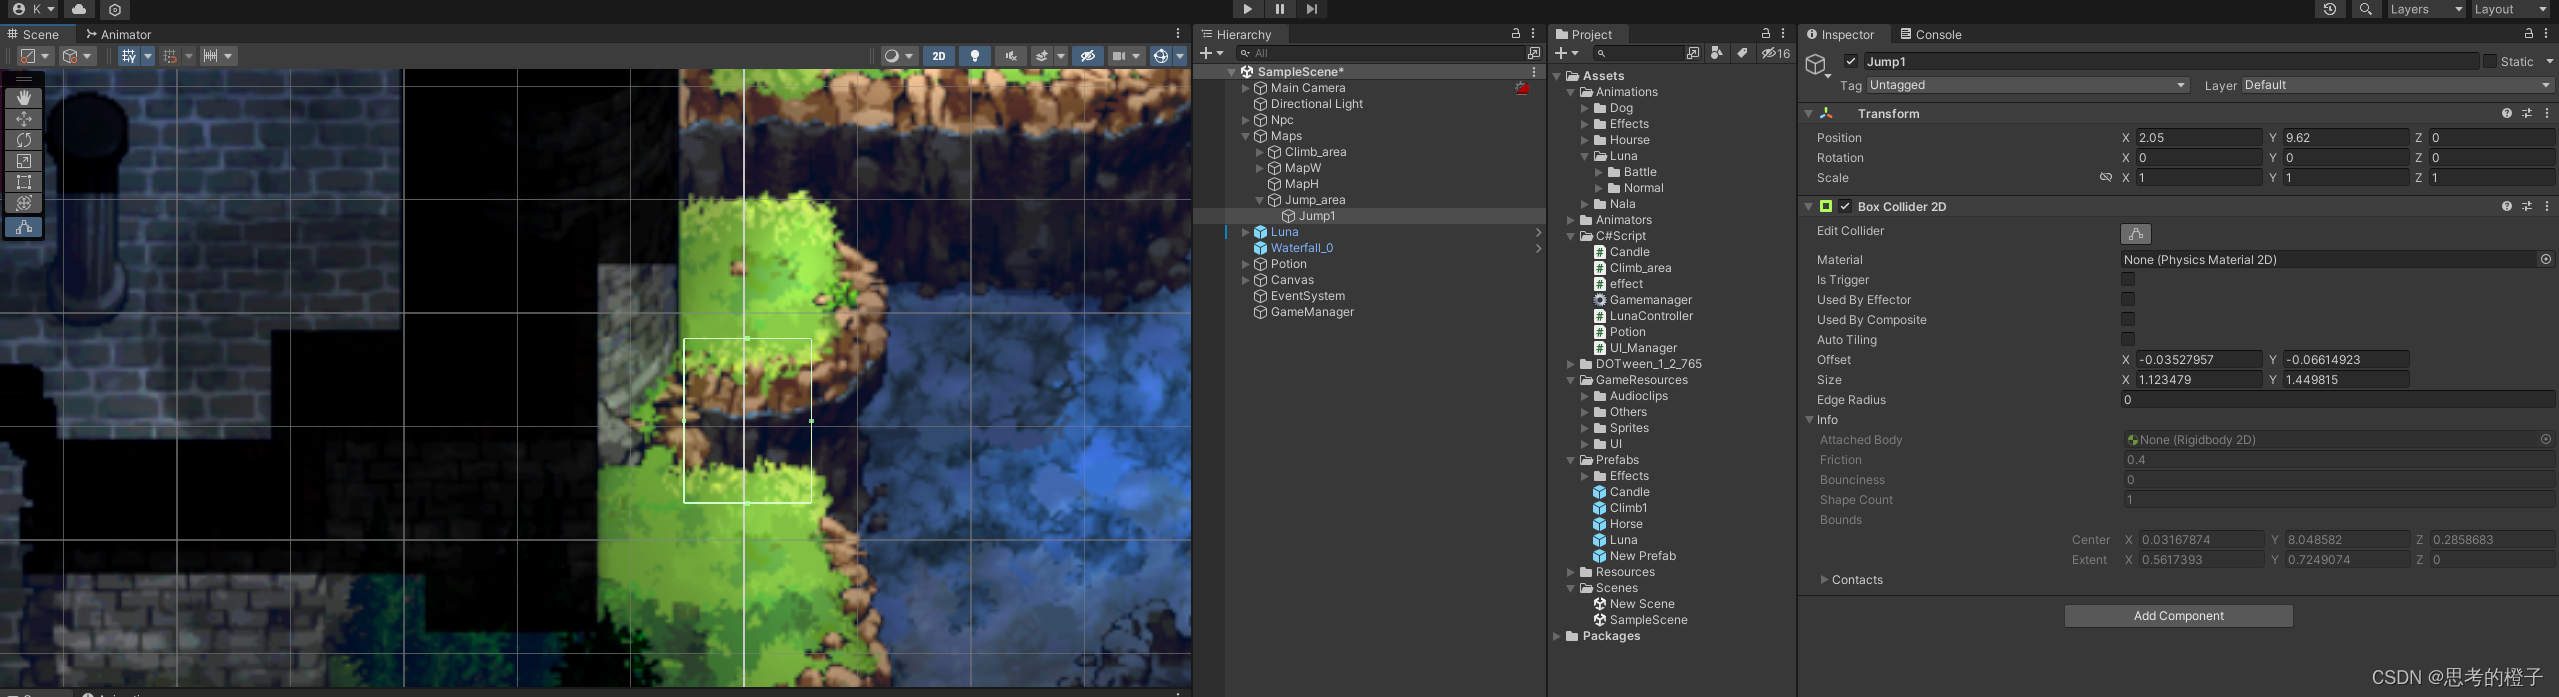Click the Play button
The height and width of the screenshot is (697, 2559).
point(1247,9)
